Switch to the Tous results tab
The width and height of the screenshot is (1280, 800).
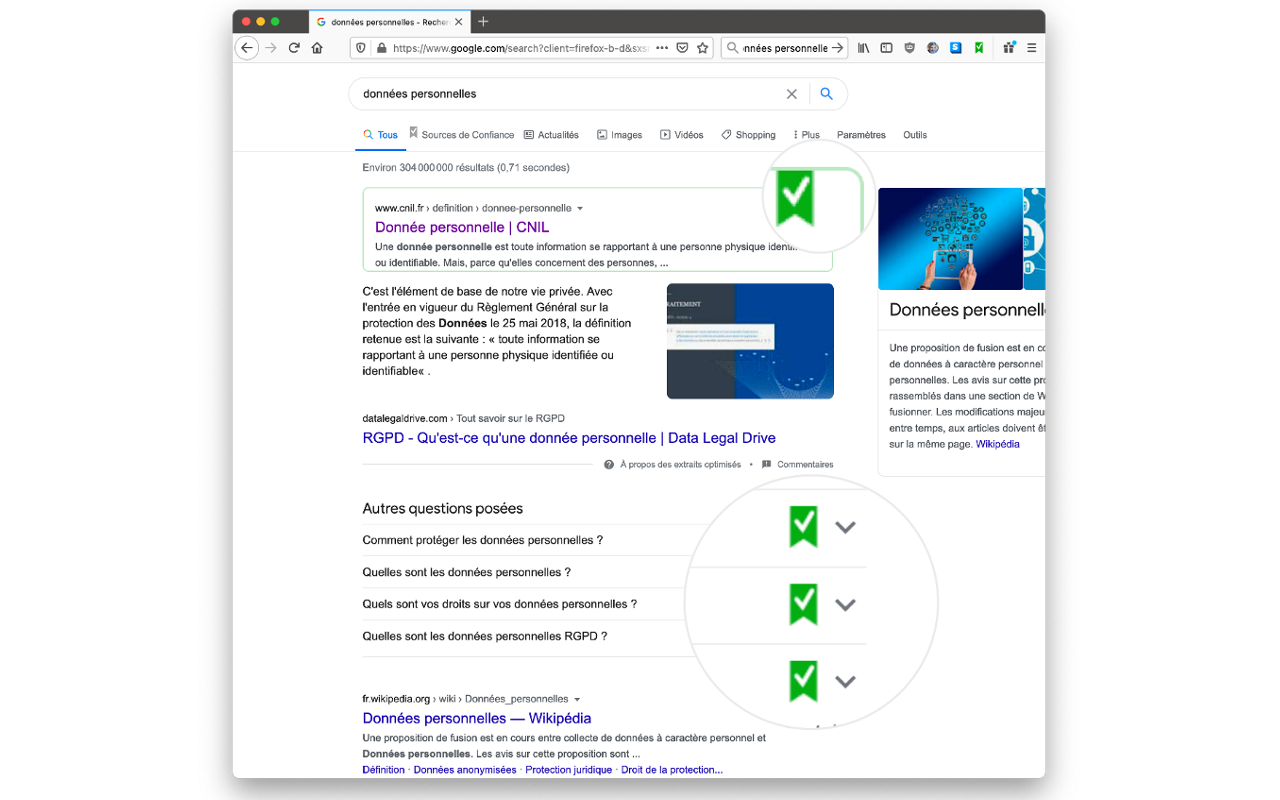coord(381,135)
